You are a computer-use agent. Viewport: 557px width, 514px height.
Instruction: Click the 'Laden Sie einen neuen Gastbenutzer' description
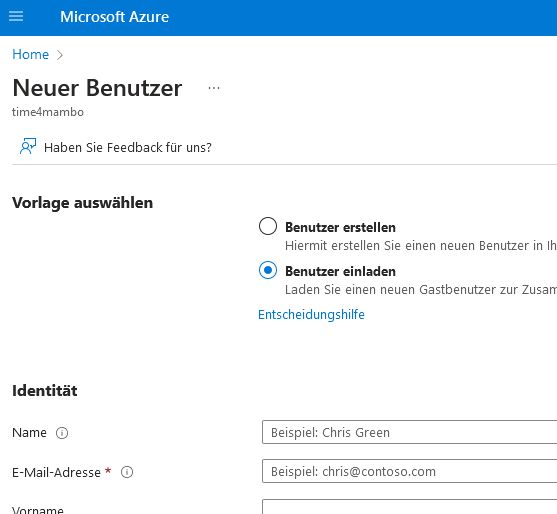421,290
